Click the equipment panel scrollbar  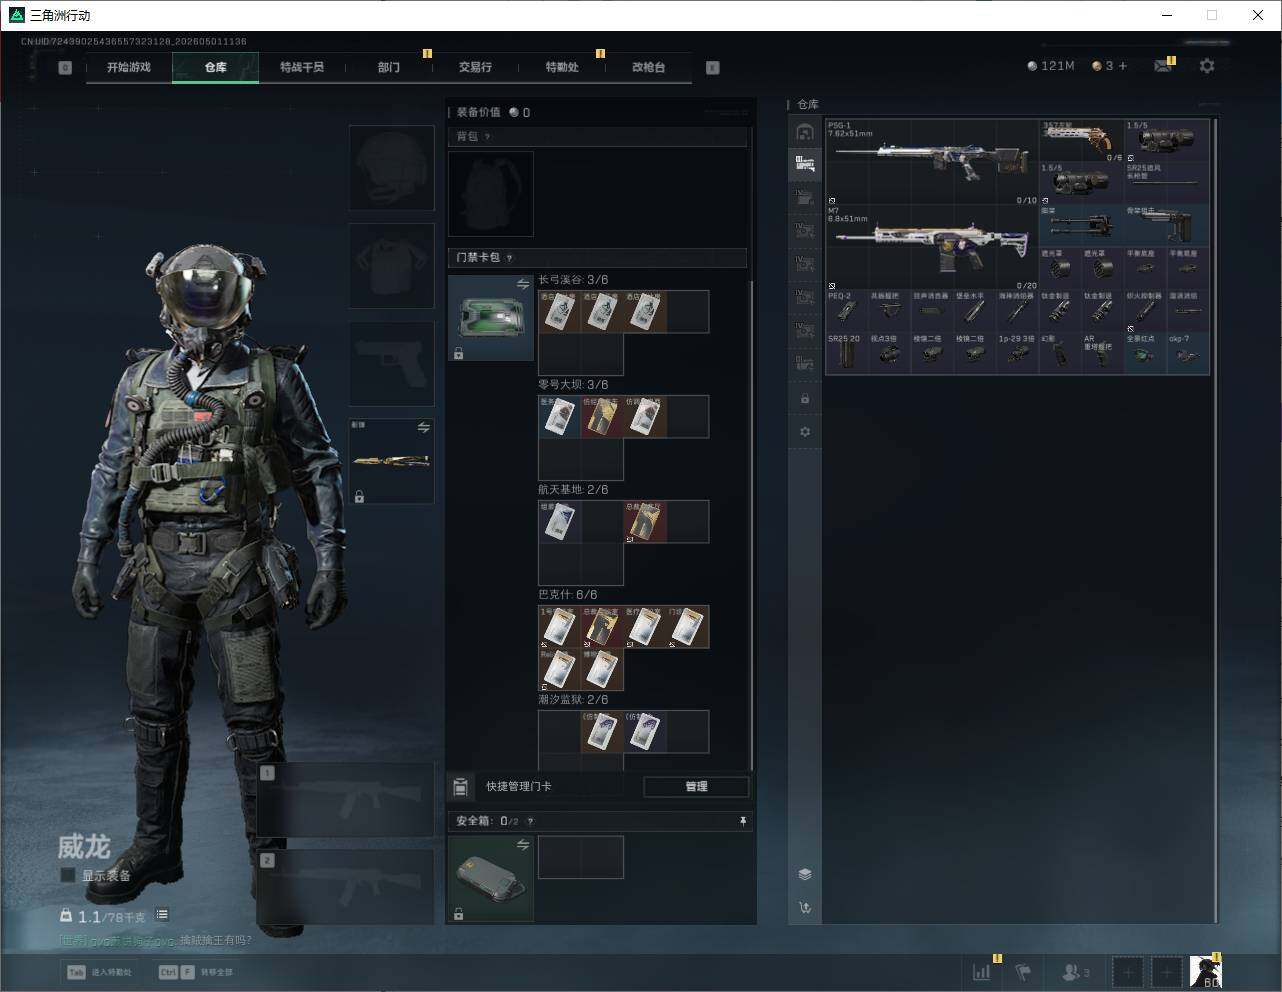point(751,525)
